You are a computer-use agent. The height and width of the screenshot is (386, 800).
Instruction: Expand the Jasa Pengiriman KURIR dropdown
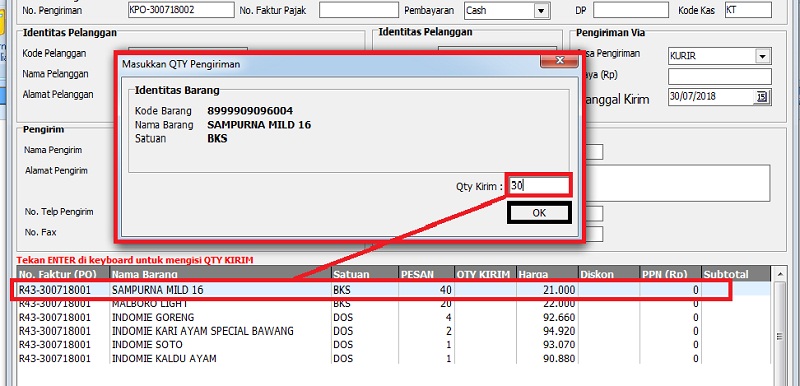point(763,56)
